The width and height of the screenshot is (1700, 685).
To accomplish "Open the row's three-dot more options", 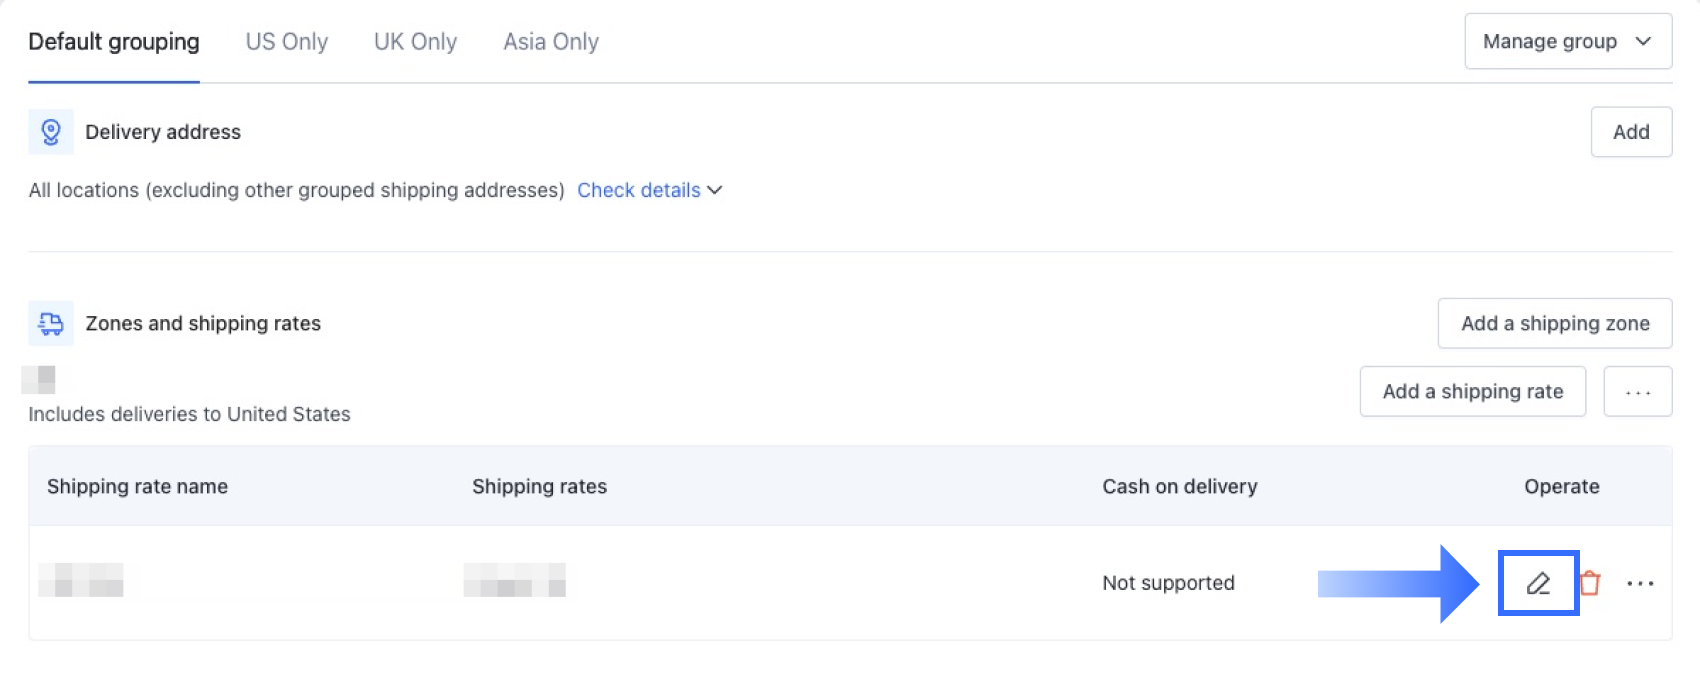I will click(x=1640, y=584).
